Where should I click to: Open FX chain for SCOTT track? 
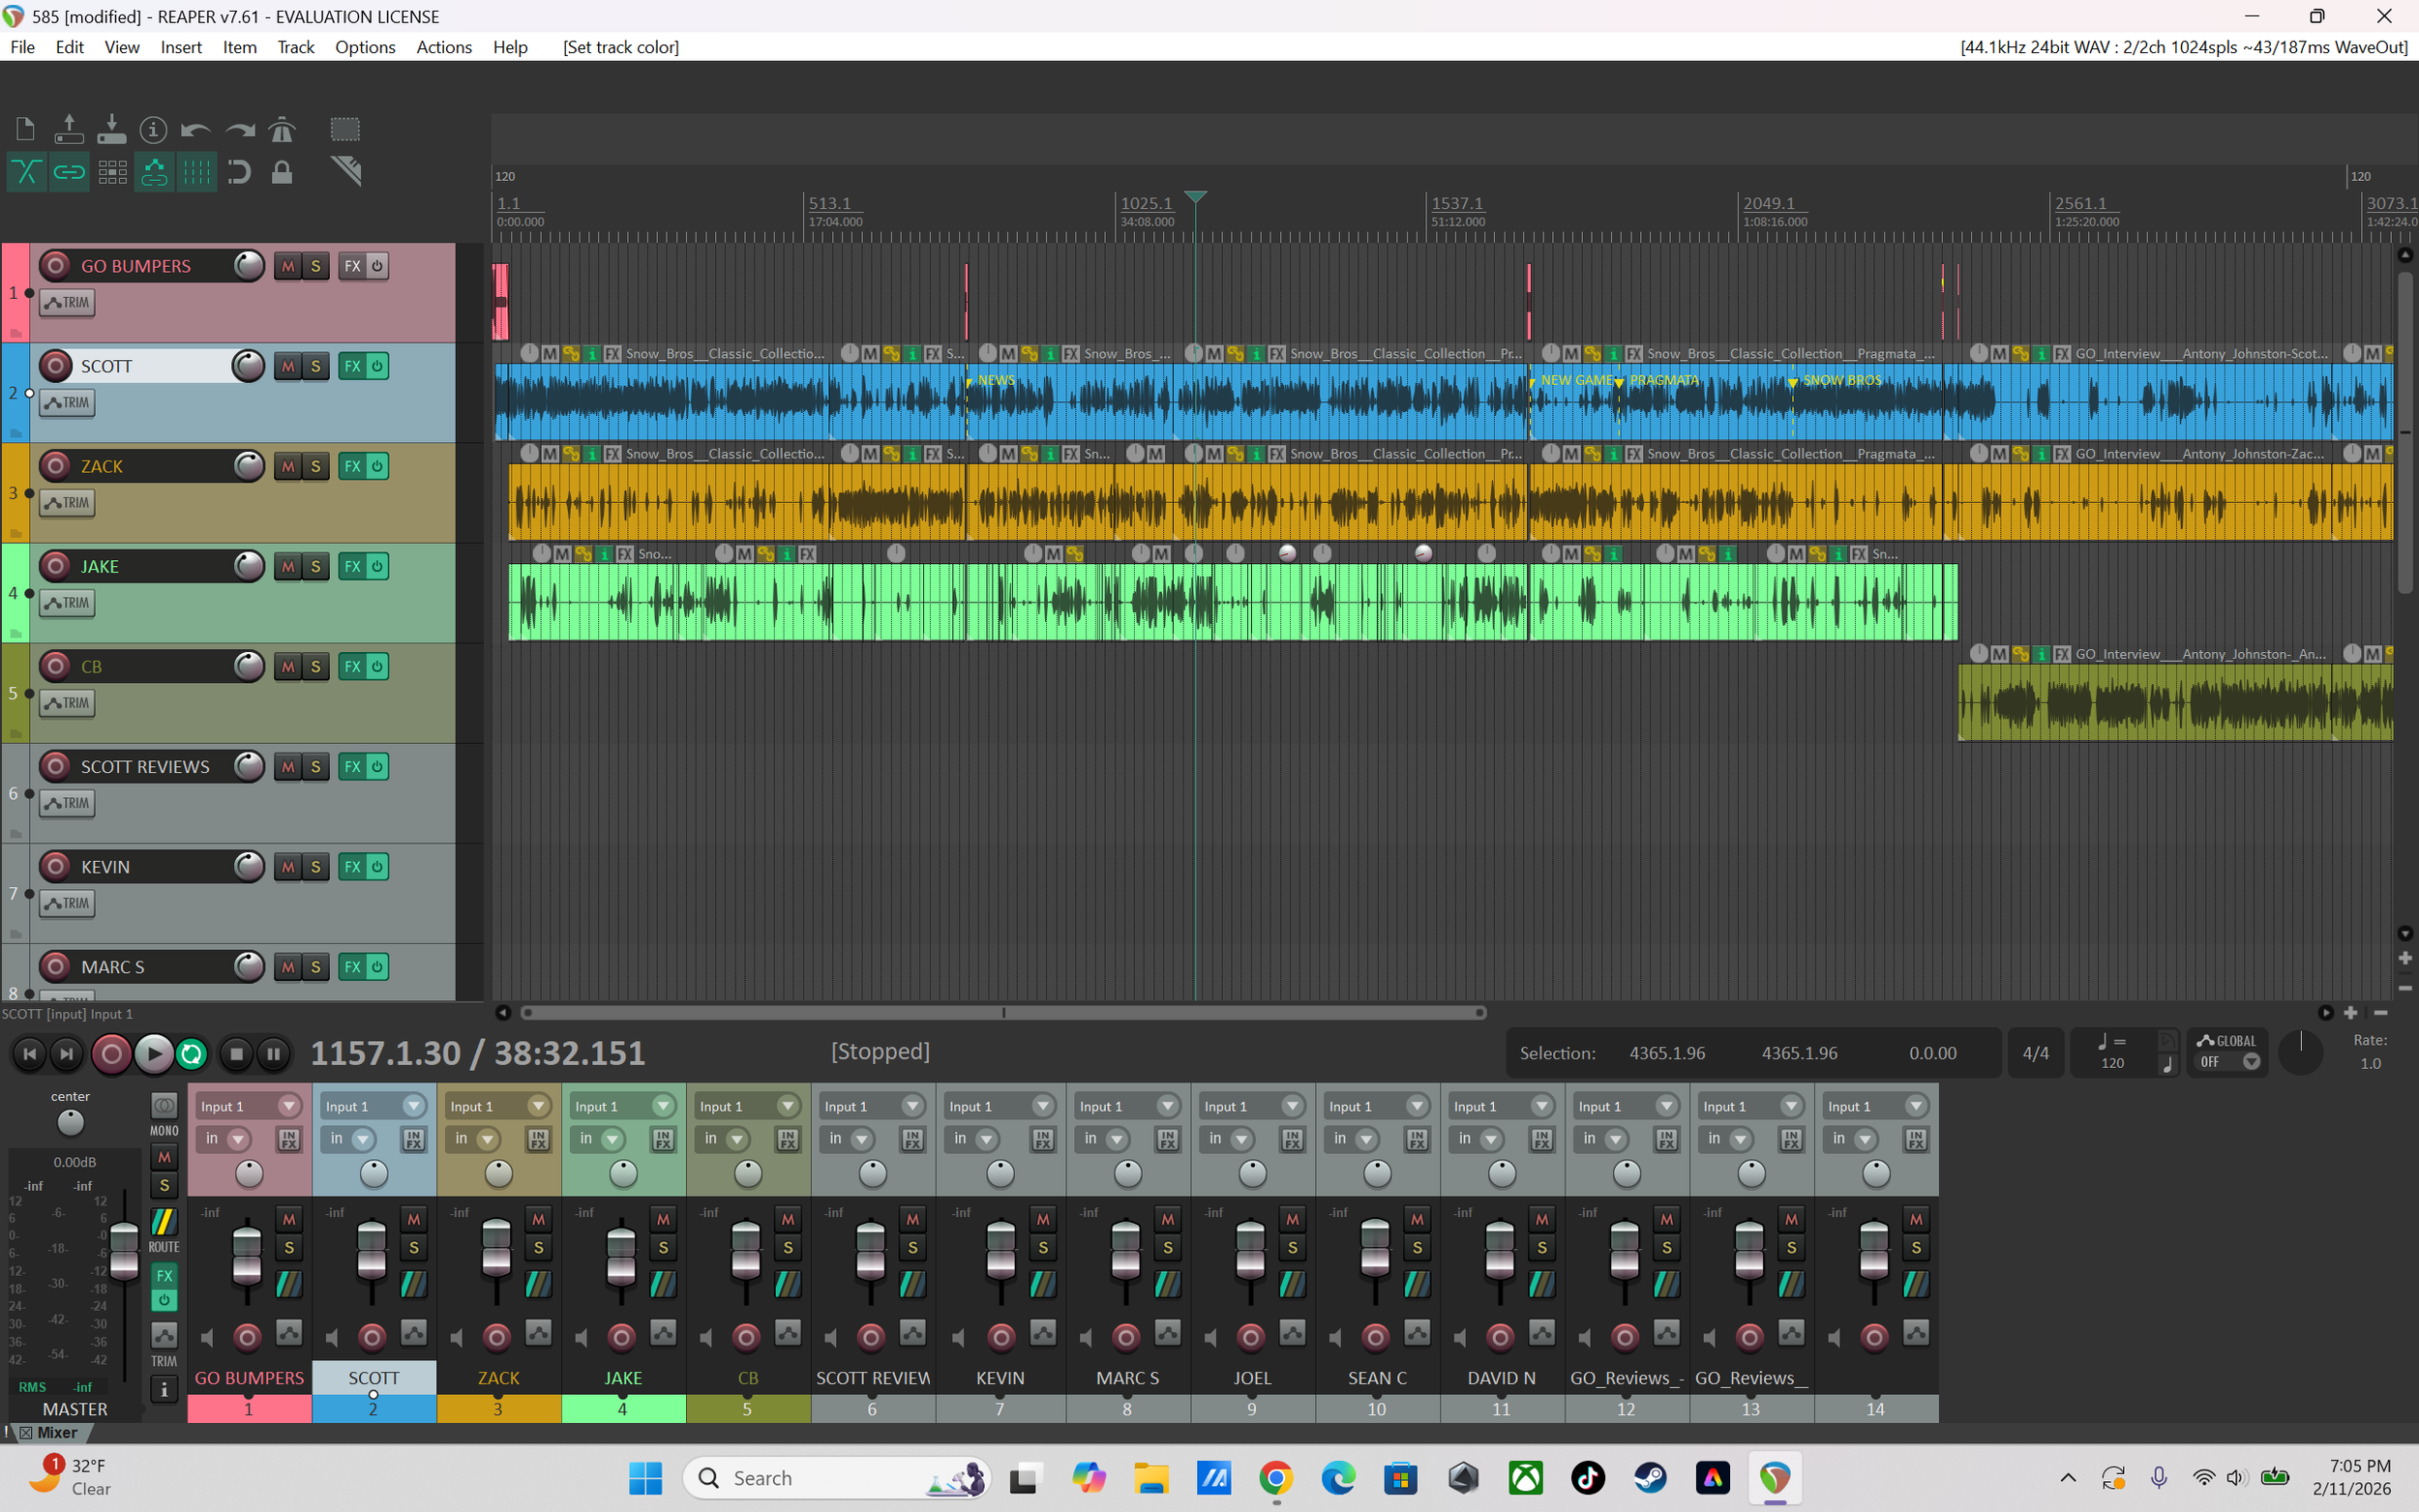pos(352,366)
